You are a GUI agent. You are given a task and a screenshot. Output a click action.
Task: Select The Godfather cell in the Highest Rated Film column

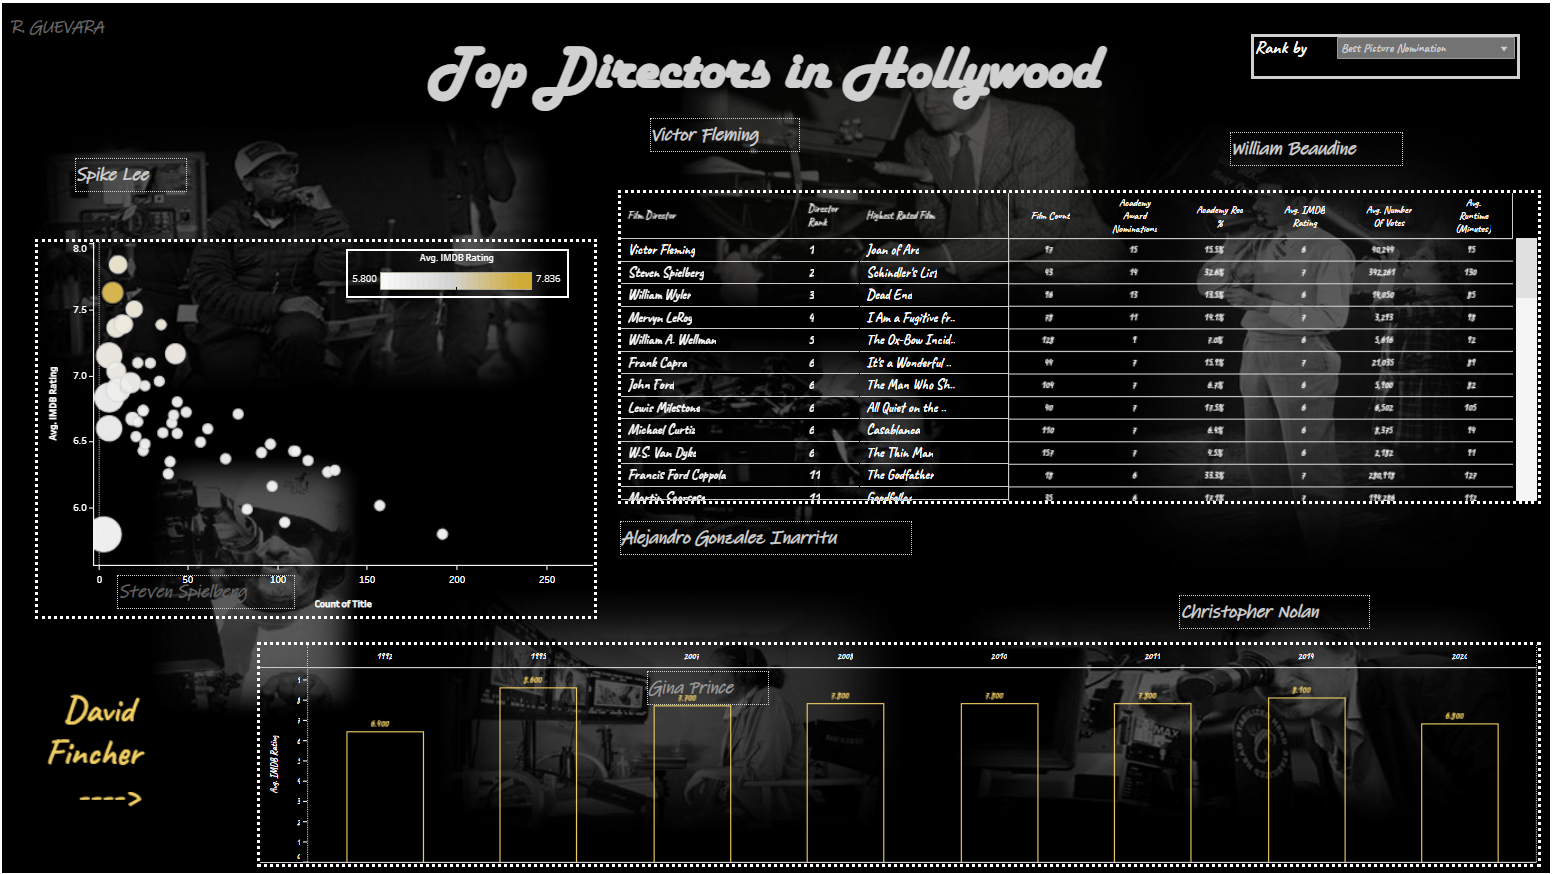point(899,475)
